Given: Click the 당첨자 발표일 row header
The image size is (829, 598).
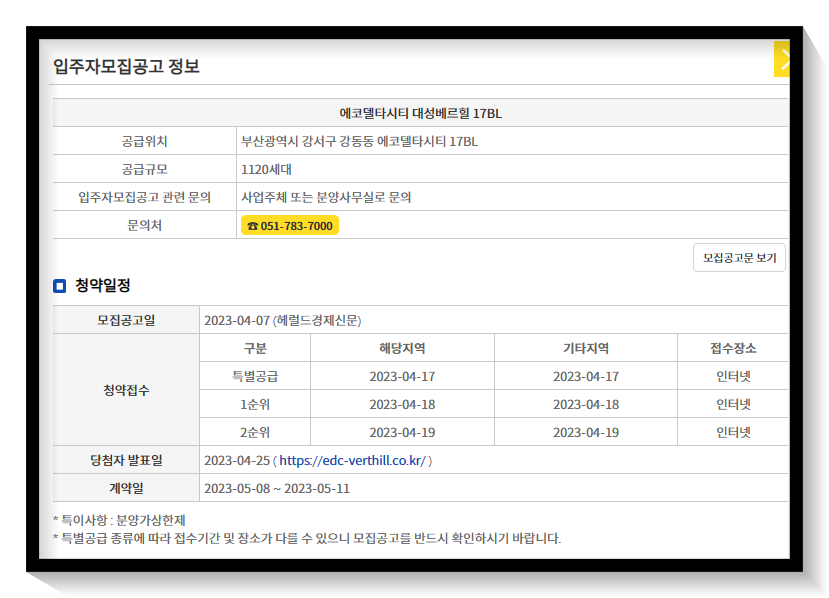Looking at the screenshot, I should tap(126, 460).
